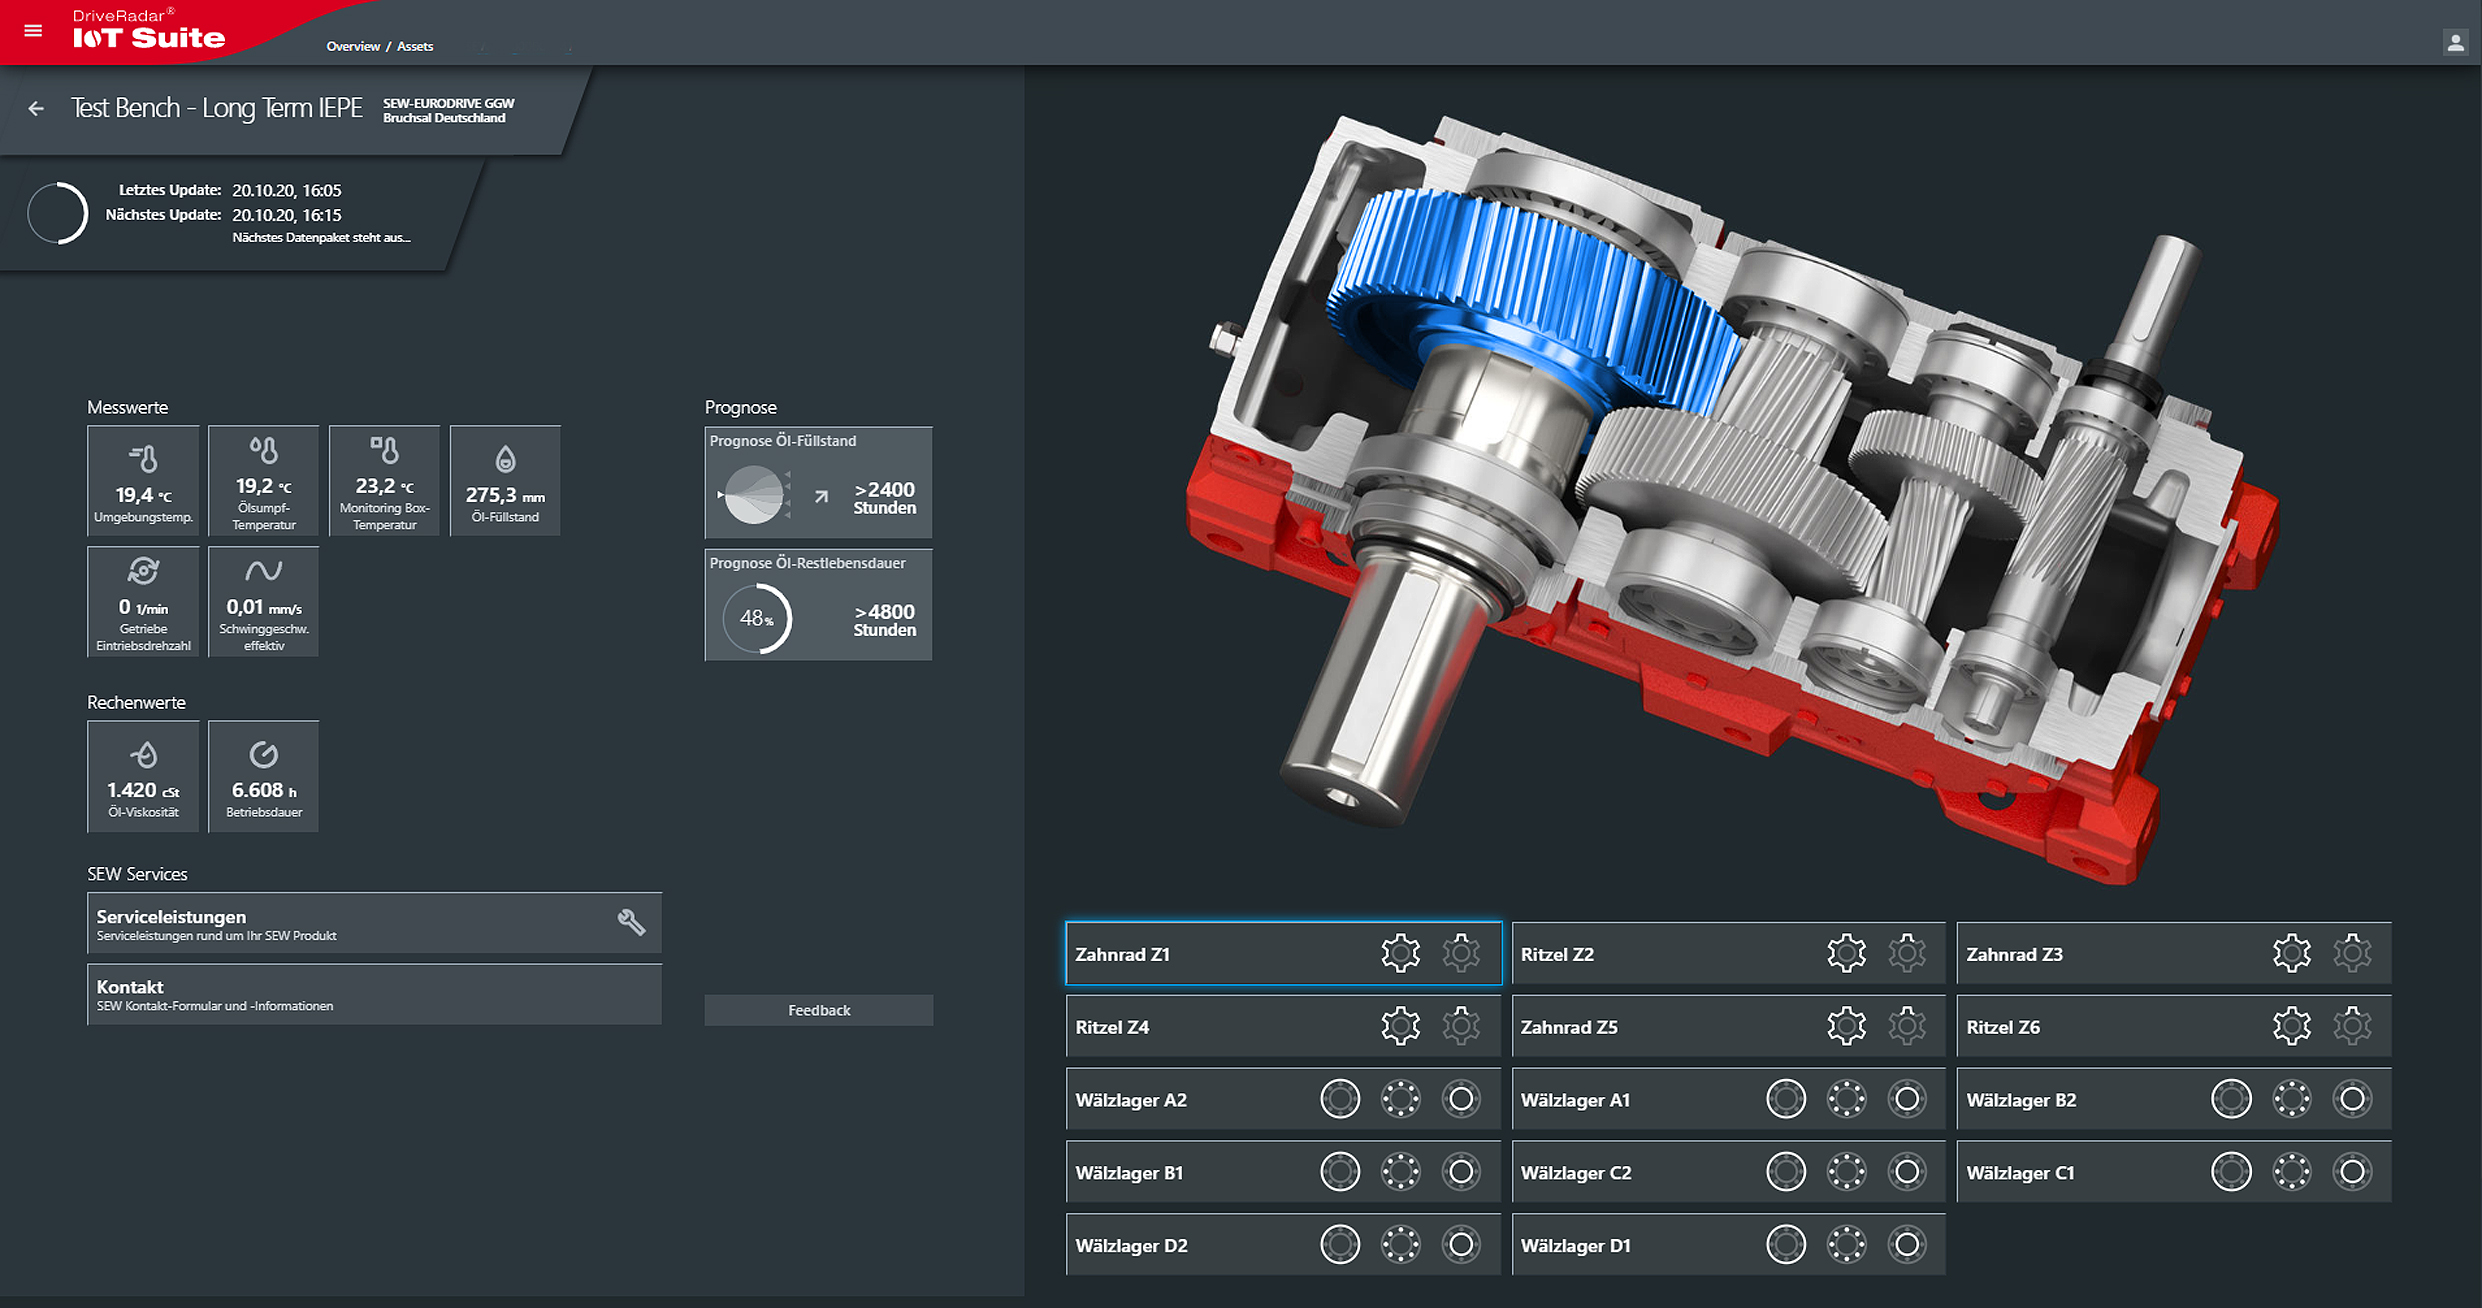The height and width of the screenshot is (1308, 2482).
Task: Toggle first bearing icon on Wälzlager A2
Action: point(1340,1099)
